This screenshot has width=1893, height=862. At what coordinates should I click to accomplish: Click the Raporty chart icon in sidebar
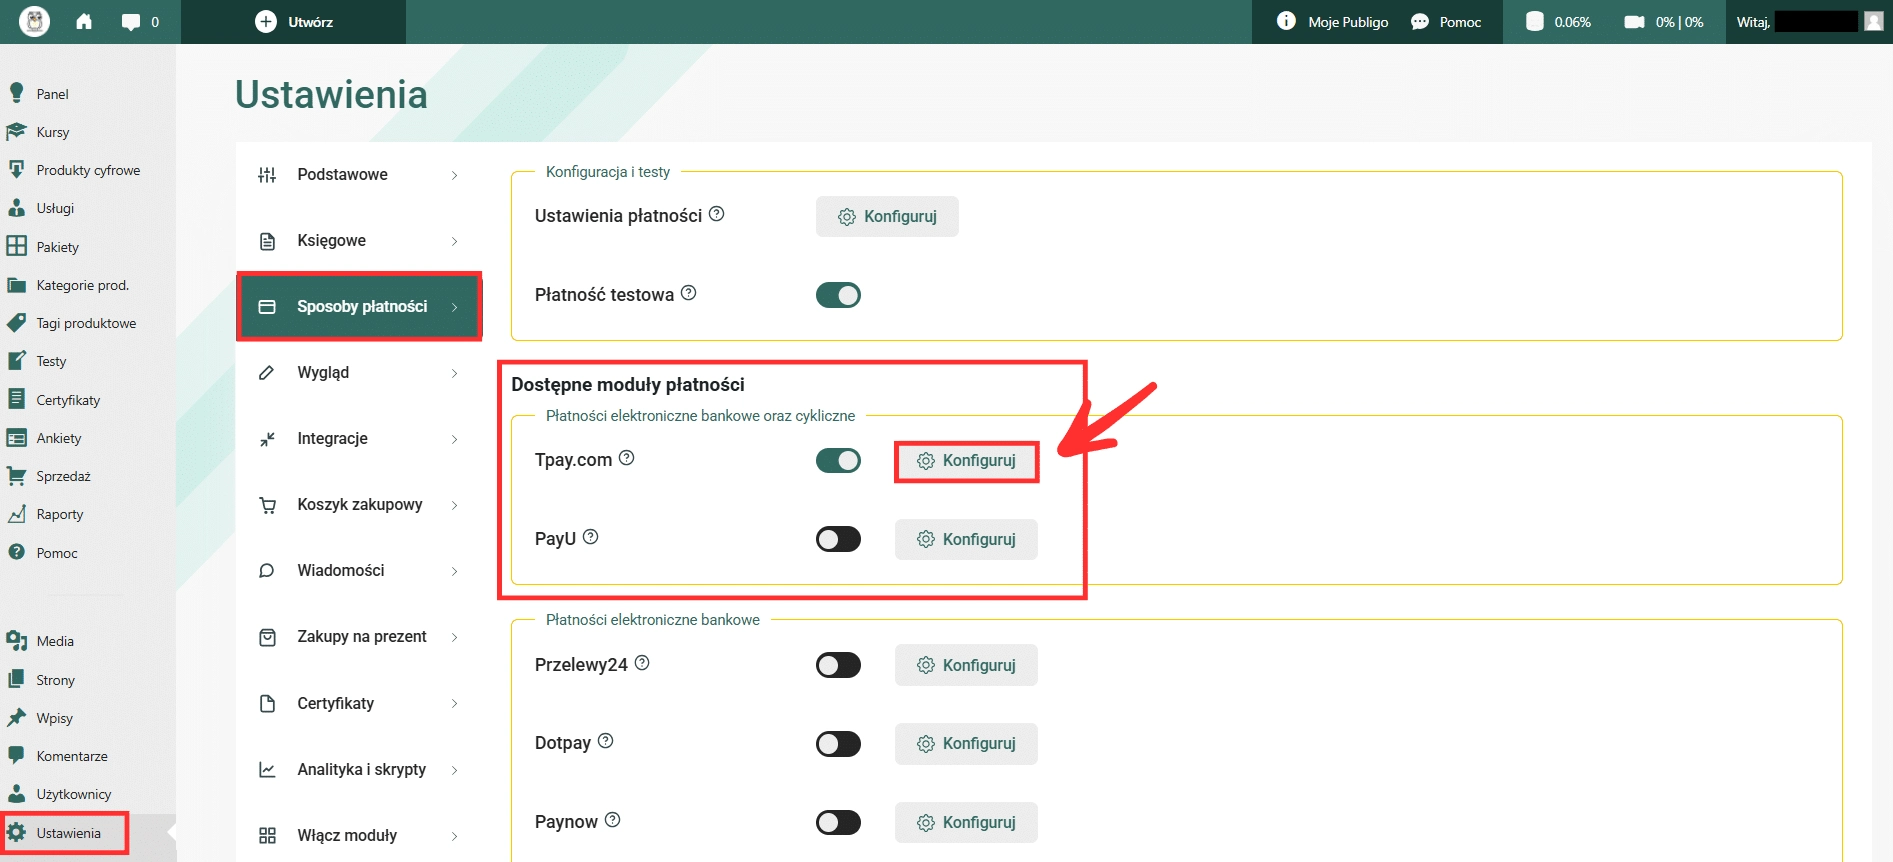click(x=16, y=514)
